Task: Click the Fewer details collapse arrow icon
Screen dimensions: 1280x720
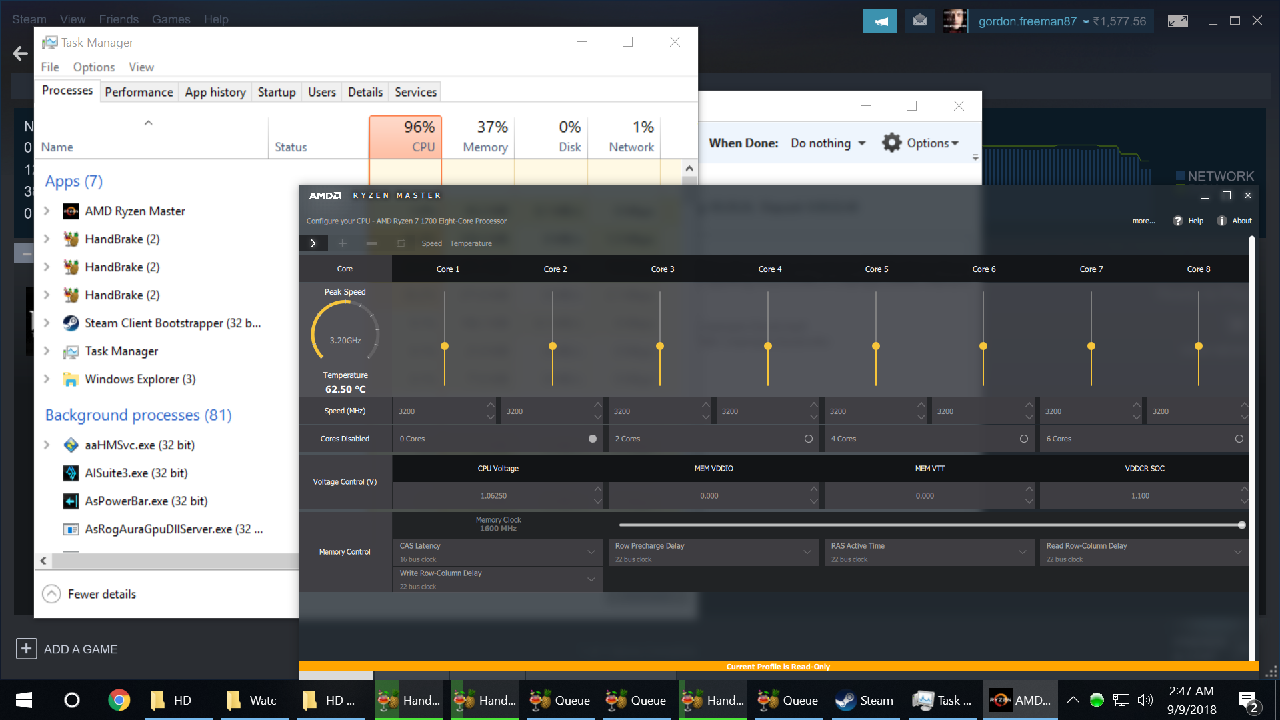Action: [52, 594]
